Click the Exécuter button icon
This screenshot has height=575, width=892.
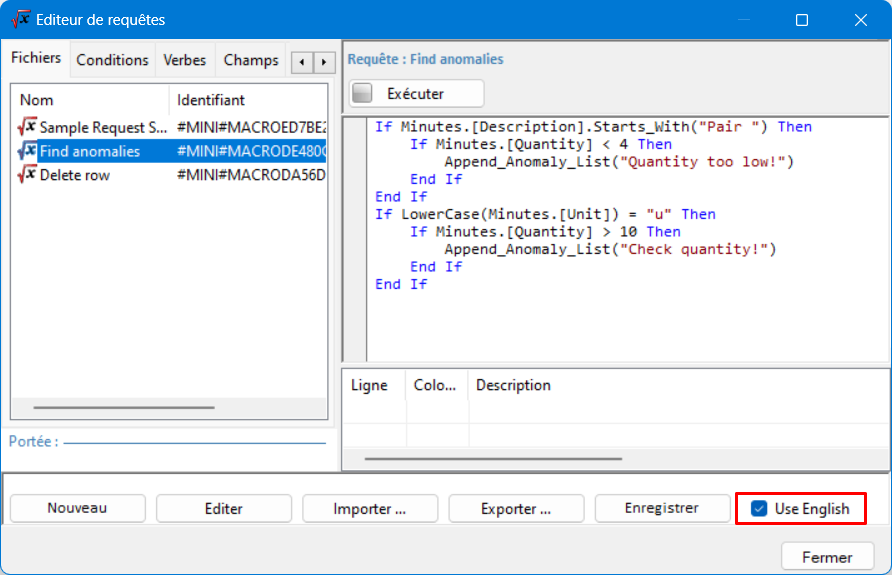363,93
